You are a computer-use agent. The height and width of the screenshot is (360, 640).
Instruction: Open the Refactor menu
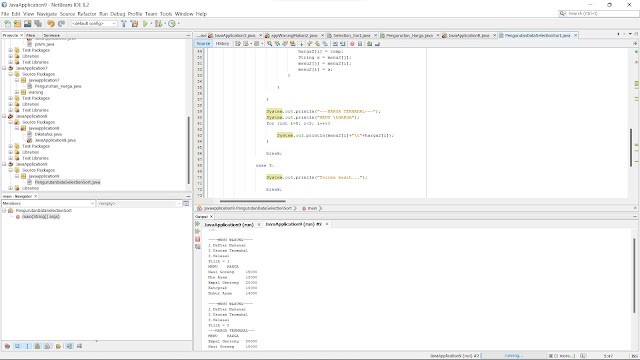[87, 14]
